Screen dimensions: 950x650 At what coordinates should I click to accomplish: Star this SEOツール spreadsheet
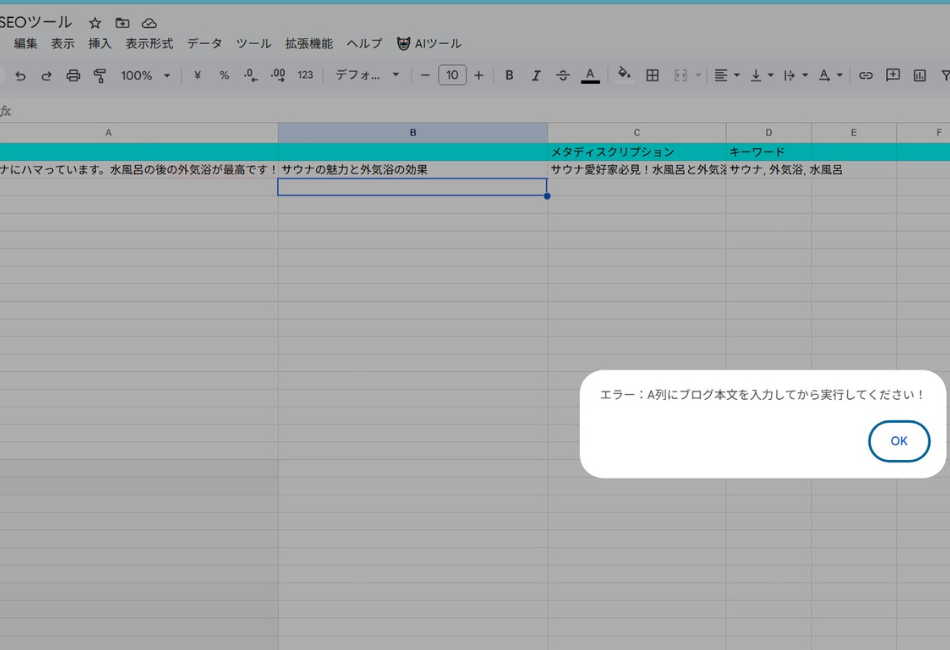pyautogui.click(x=95, y=23)
